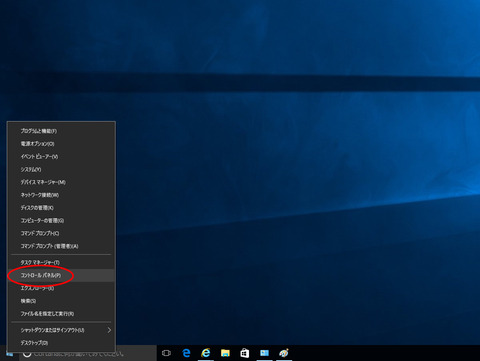The width and height of the screenshot is (480, 361).
Task: Select ネットワーク接続 entry
Action: coord(61,195)
